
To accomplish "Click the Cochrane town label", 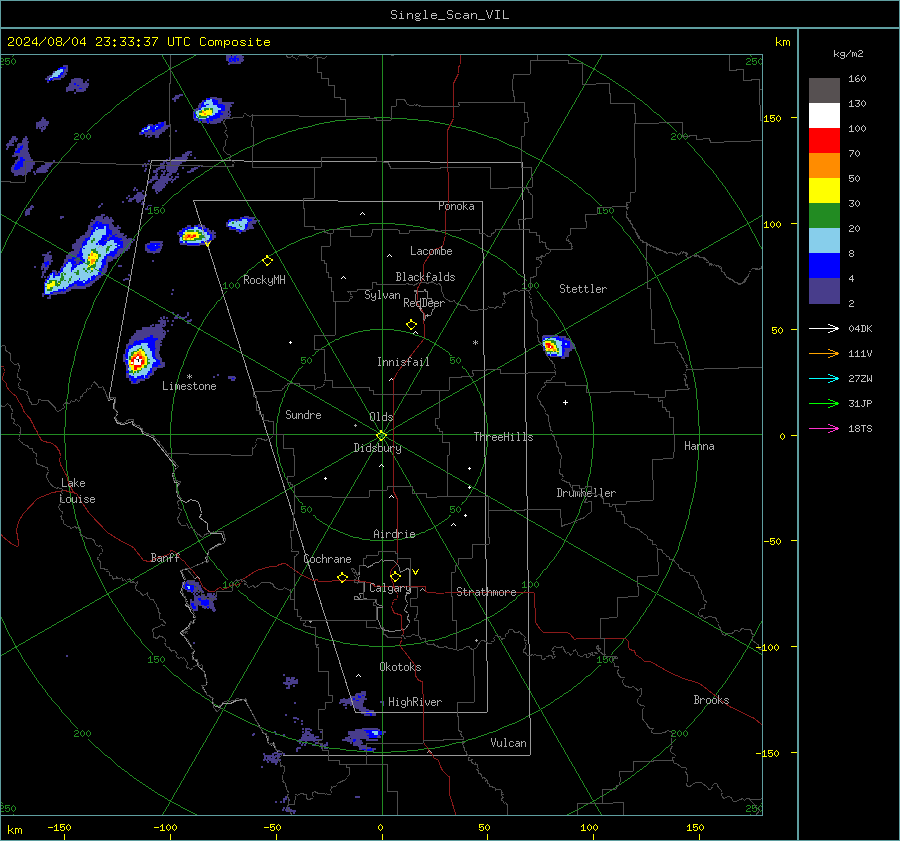I will click(x=327, y=559).
